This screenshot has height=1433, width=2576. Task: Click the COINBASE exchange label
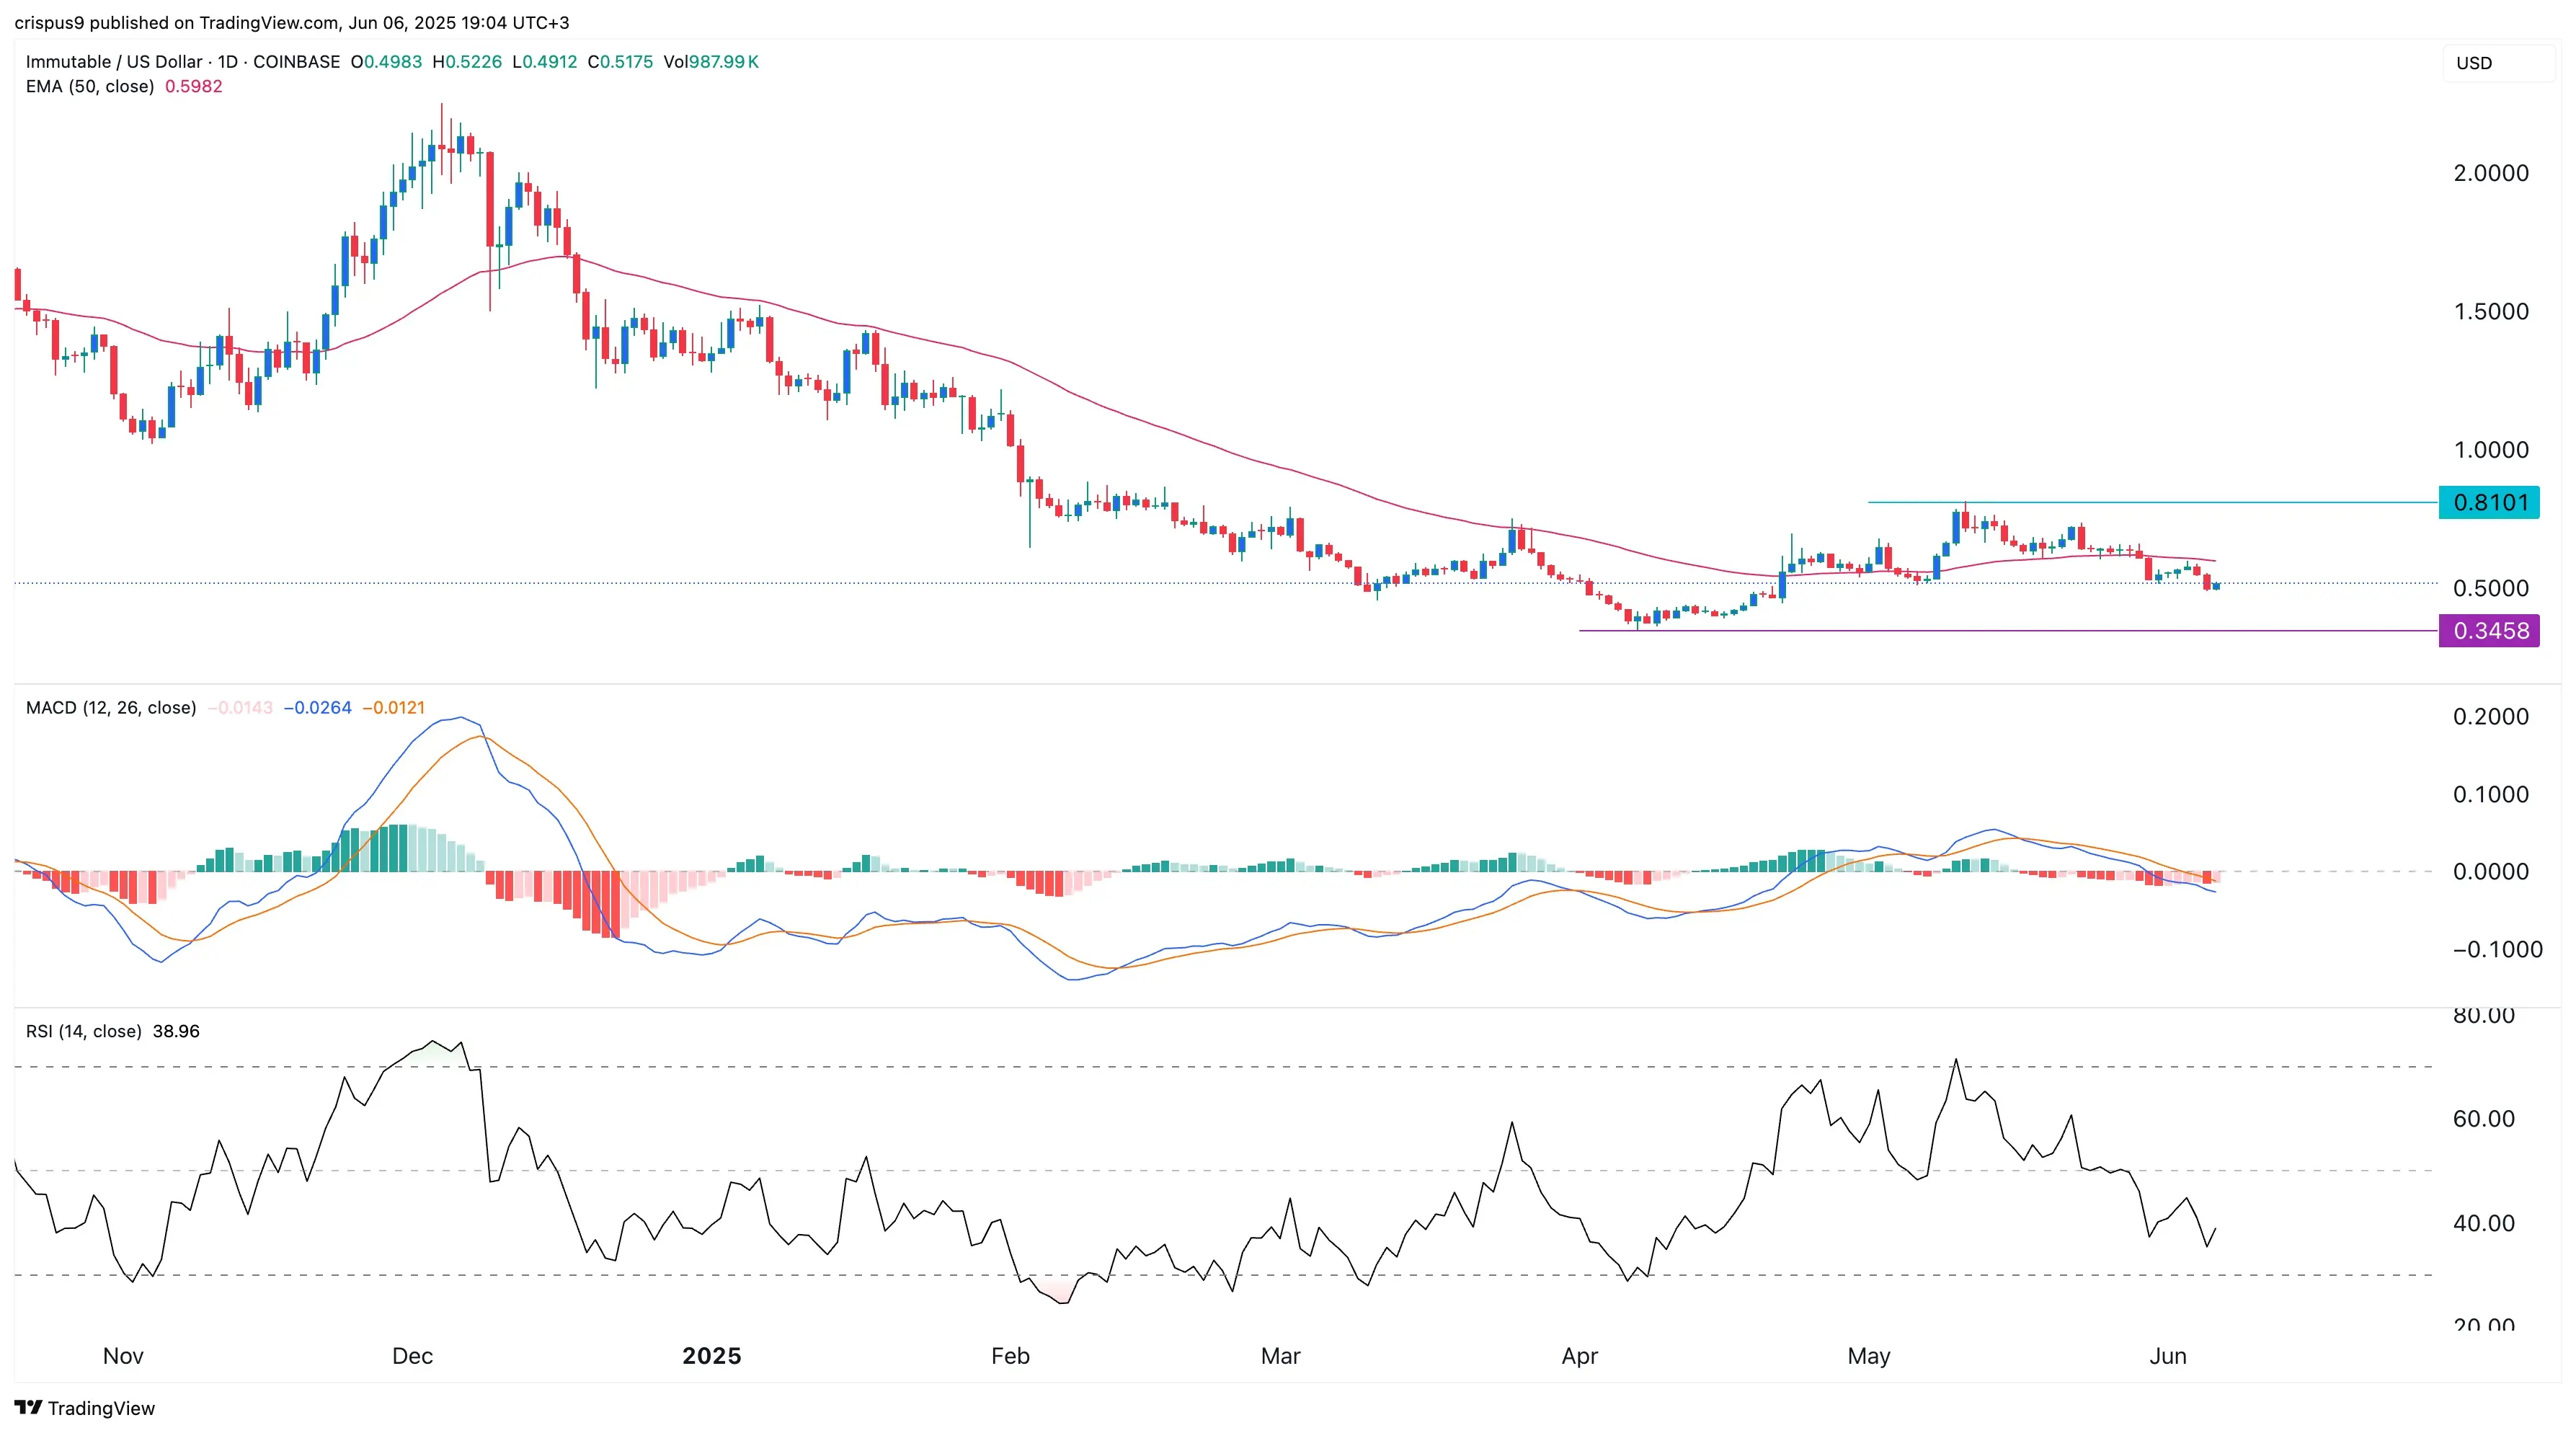[296, 62]
